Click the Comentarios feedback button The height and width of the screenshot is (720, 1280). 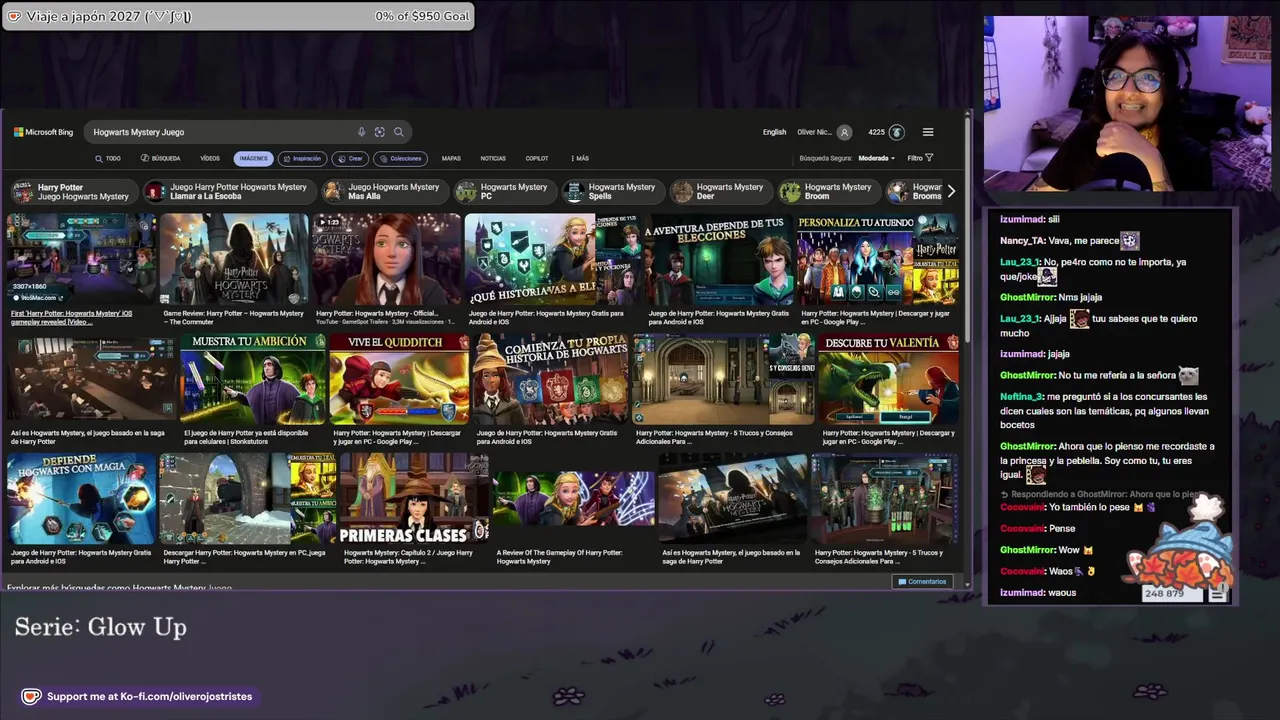click(922, 582)
